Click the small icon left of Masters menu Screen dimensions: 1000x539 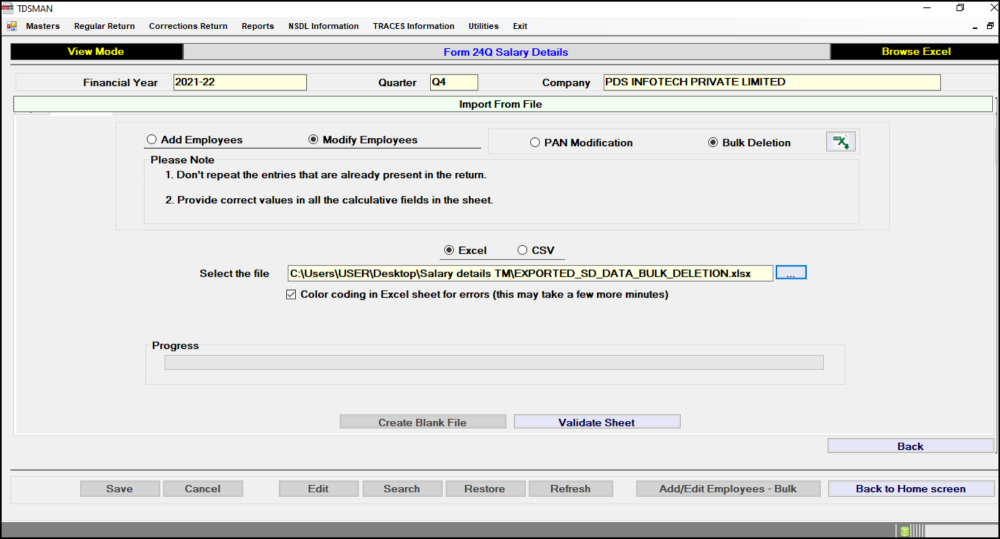pyautogui.click(x=11, y=26)
